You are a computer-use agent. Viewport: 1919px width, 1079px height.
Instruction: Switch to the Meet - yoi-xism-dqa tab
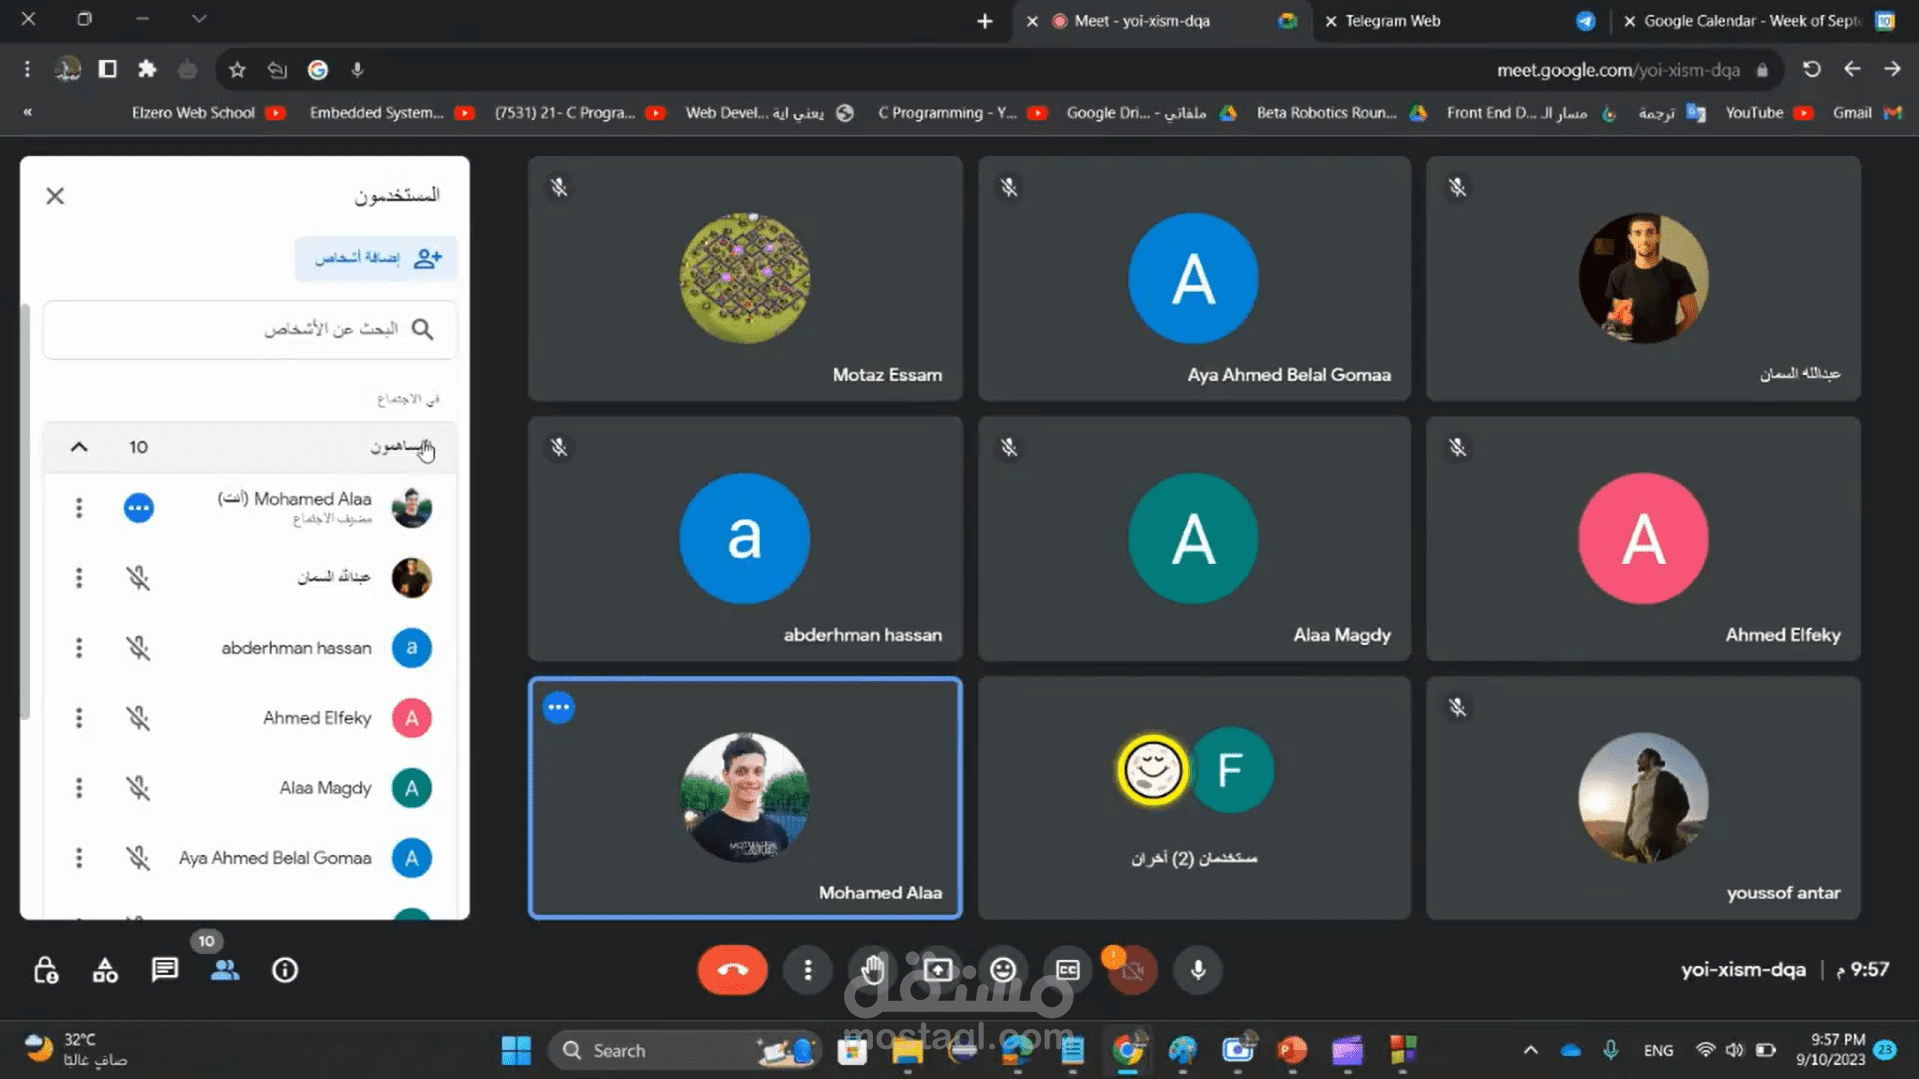click(x=1161, y=21)
